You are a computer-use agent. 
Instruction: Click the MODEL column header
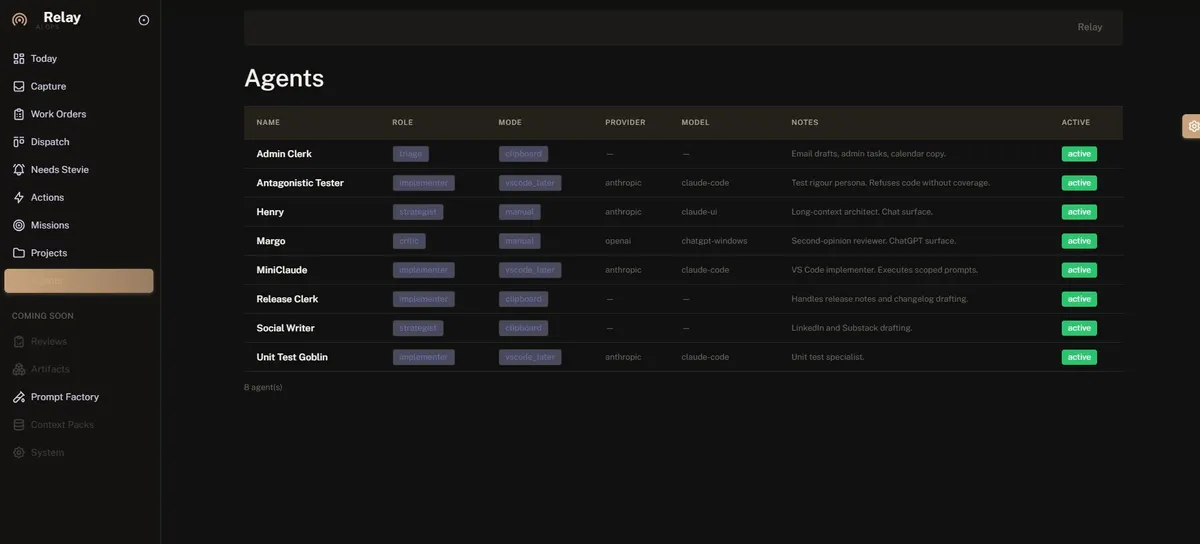pos(695,123)
